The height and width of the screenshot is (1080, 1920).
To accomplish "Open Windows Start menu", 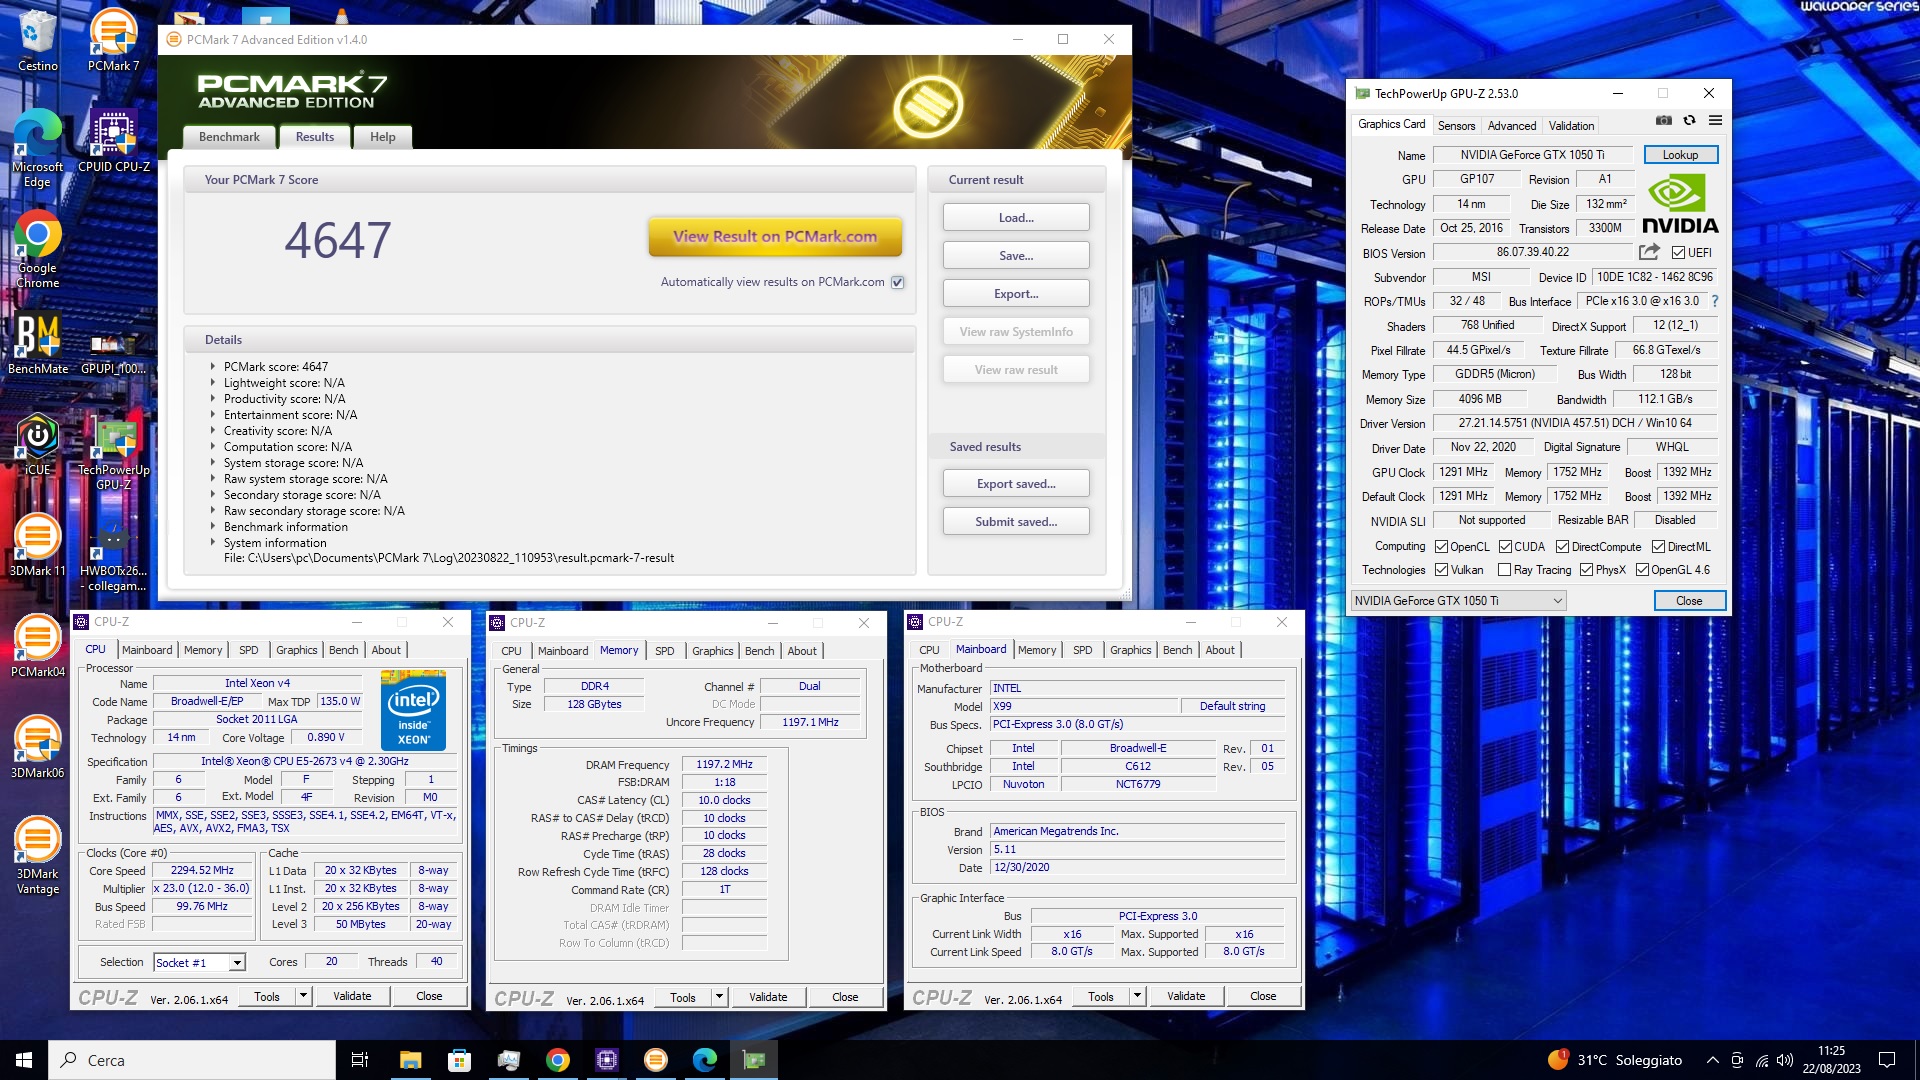I will (x=24, y=1060).
